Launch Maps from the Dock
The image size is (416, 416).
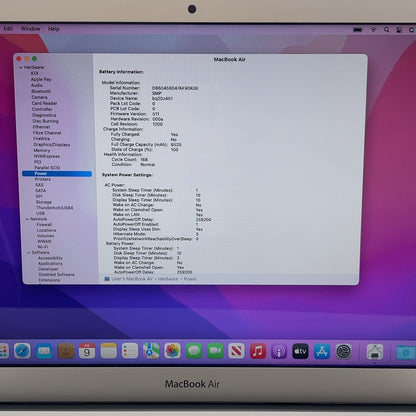pos(151,351)
